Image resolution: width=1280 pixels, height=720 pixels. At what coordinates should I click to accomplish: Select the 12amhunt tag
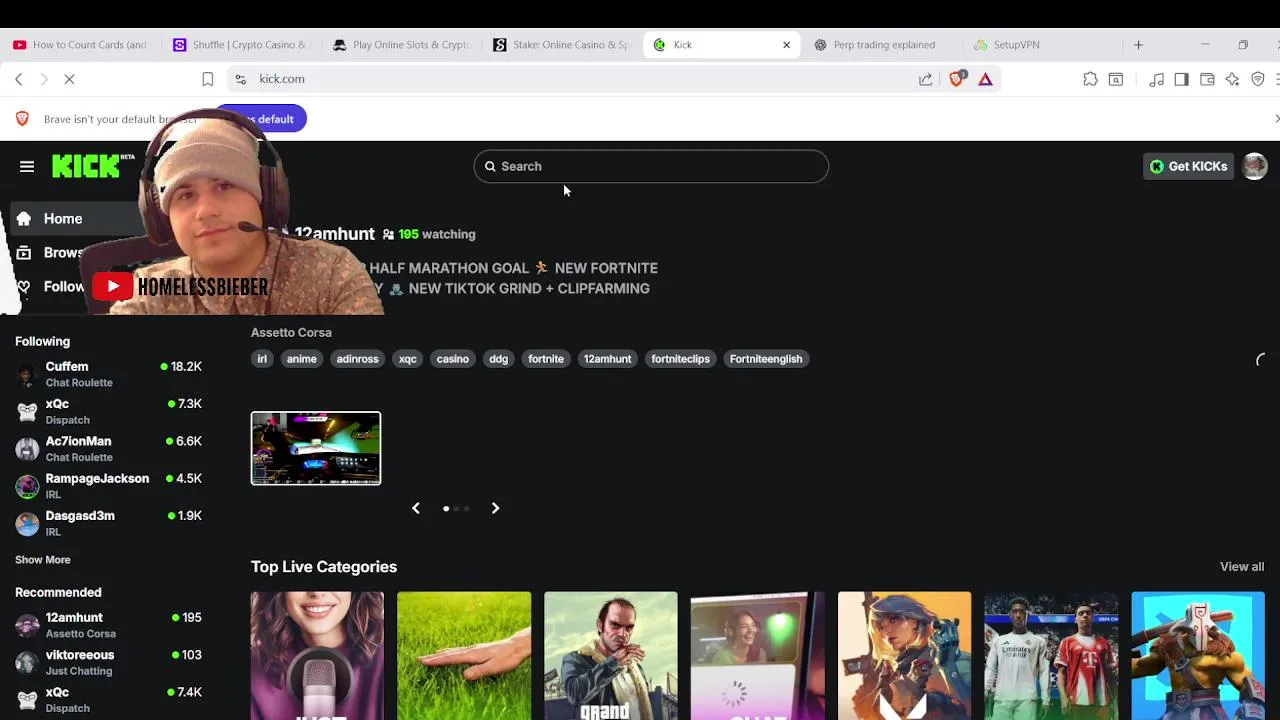[x=607, y=359]
